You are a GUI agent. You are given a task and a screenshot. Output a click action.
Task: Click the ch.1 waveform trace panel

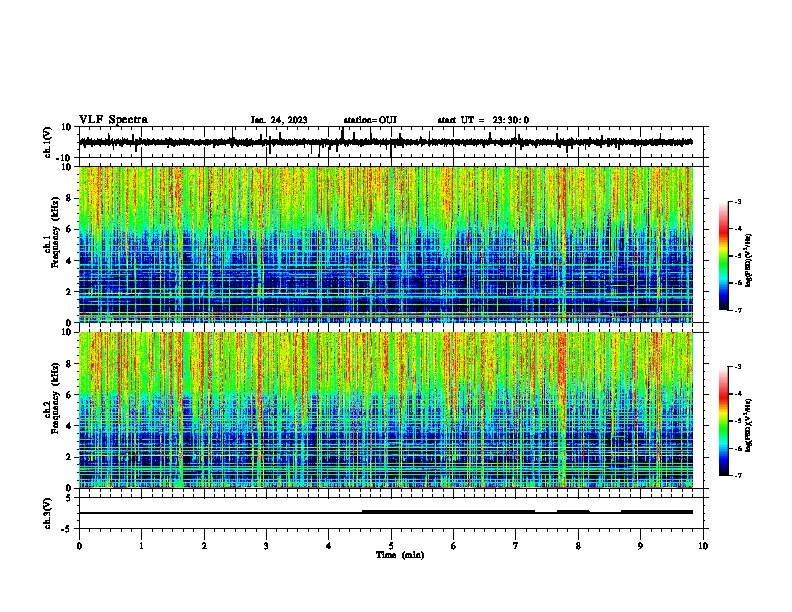coord(391,142)
